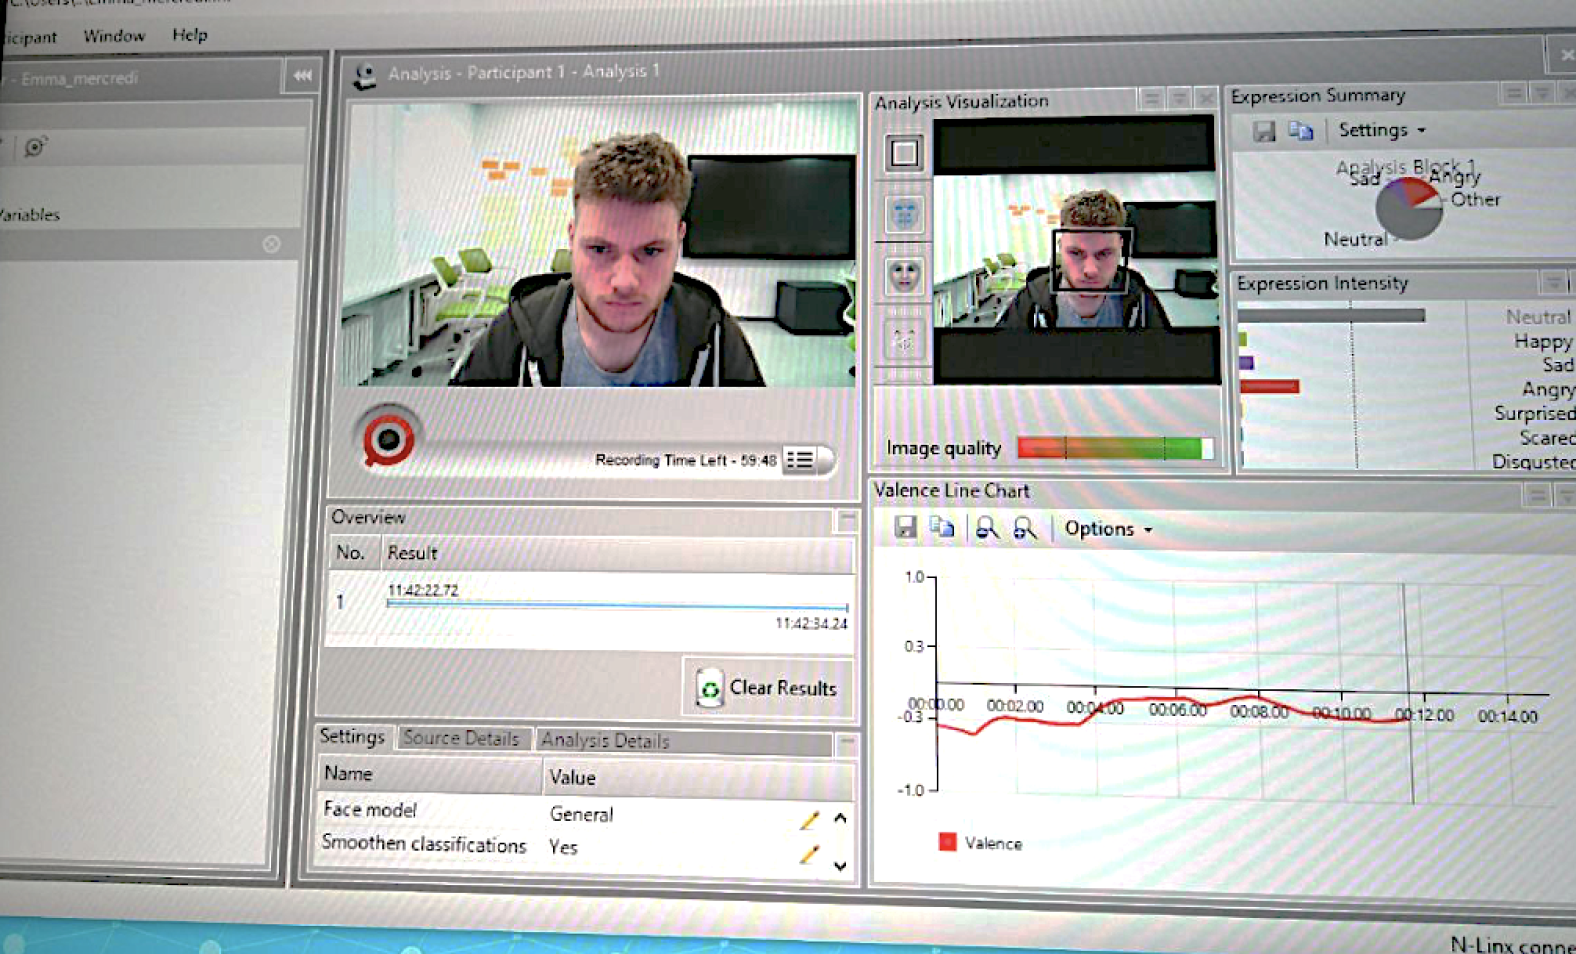Image resolution: width=1576 pixels, height=954 pixels.
Task: Click the Analysis Visualization panel menu icon
Action: coord(1152,98)
